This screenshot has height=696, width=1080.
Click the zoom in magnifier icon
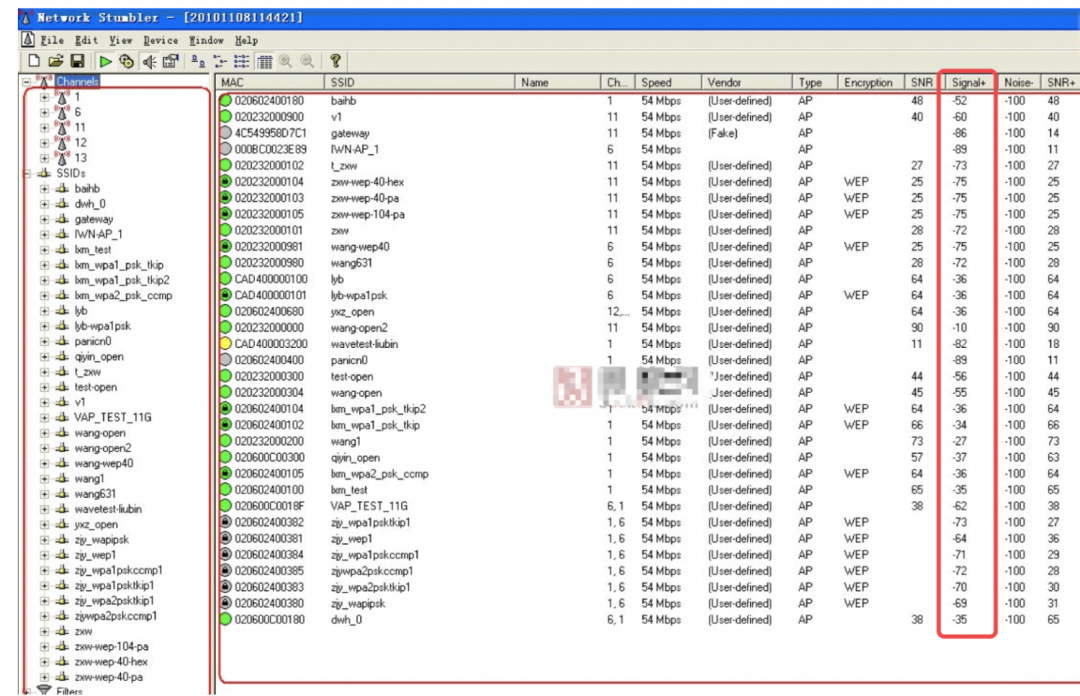click(286, 61)
